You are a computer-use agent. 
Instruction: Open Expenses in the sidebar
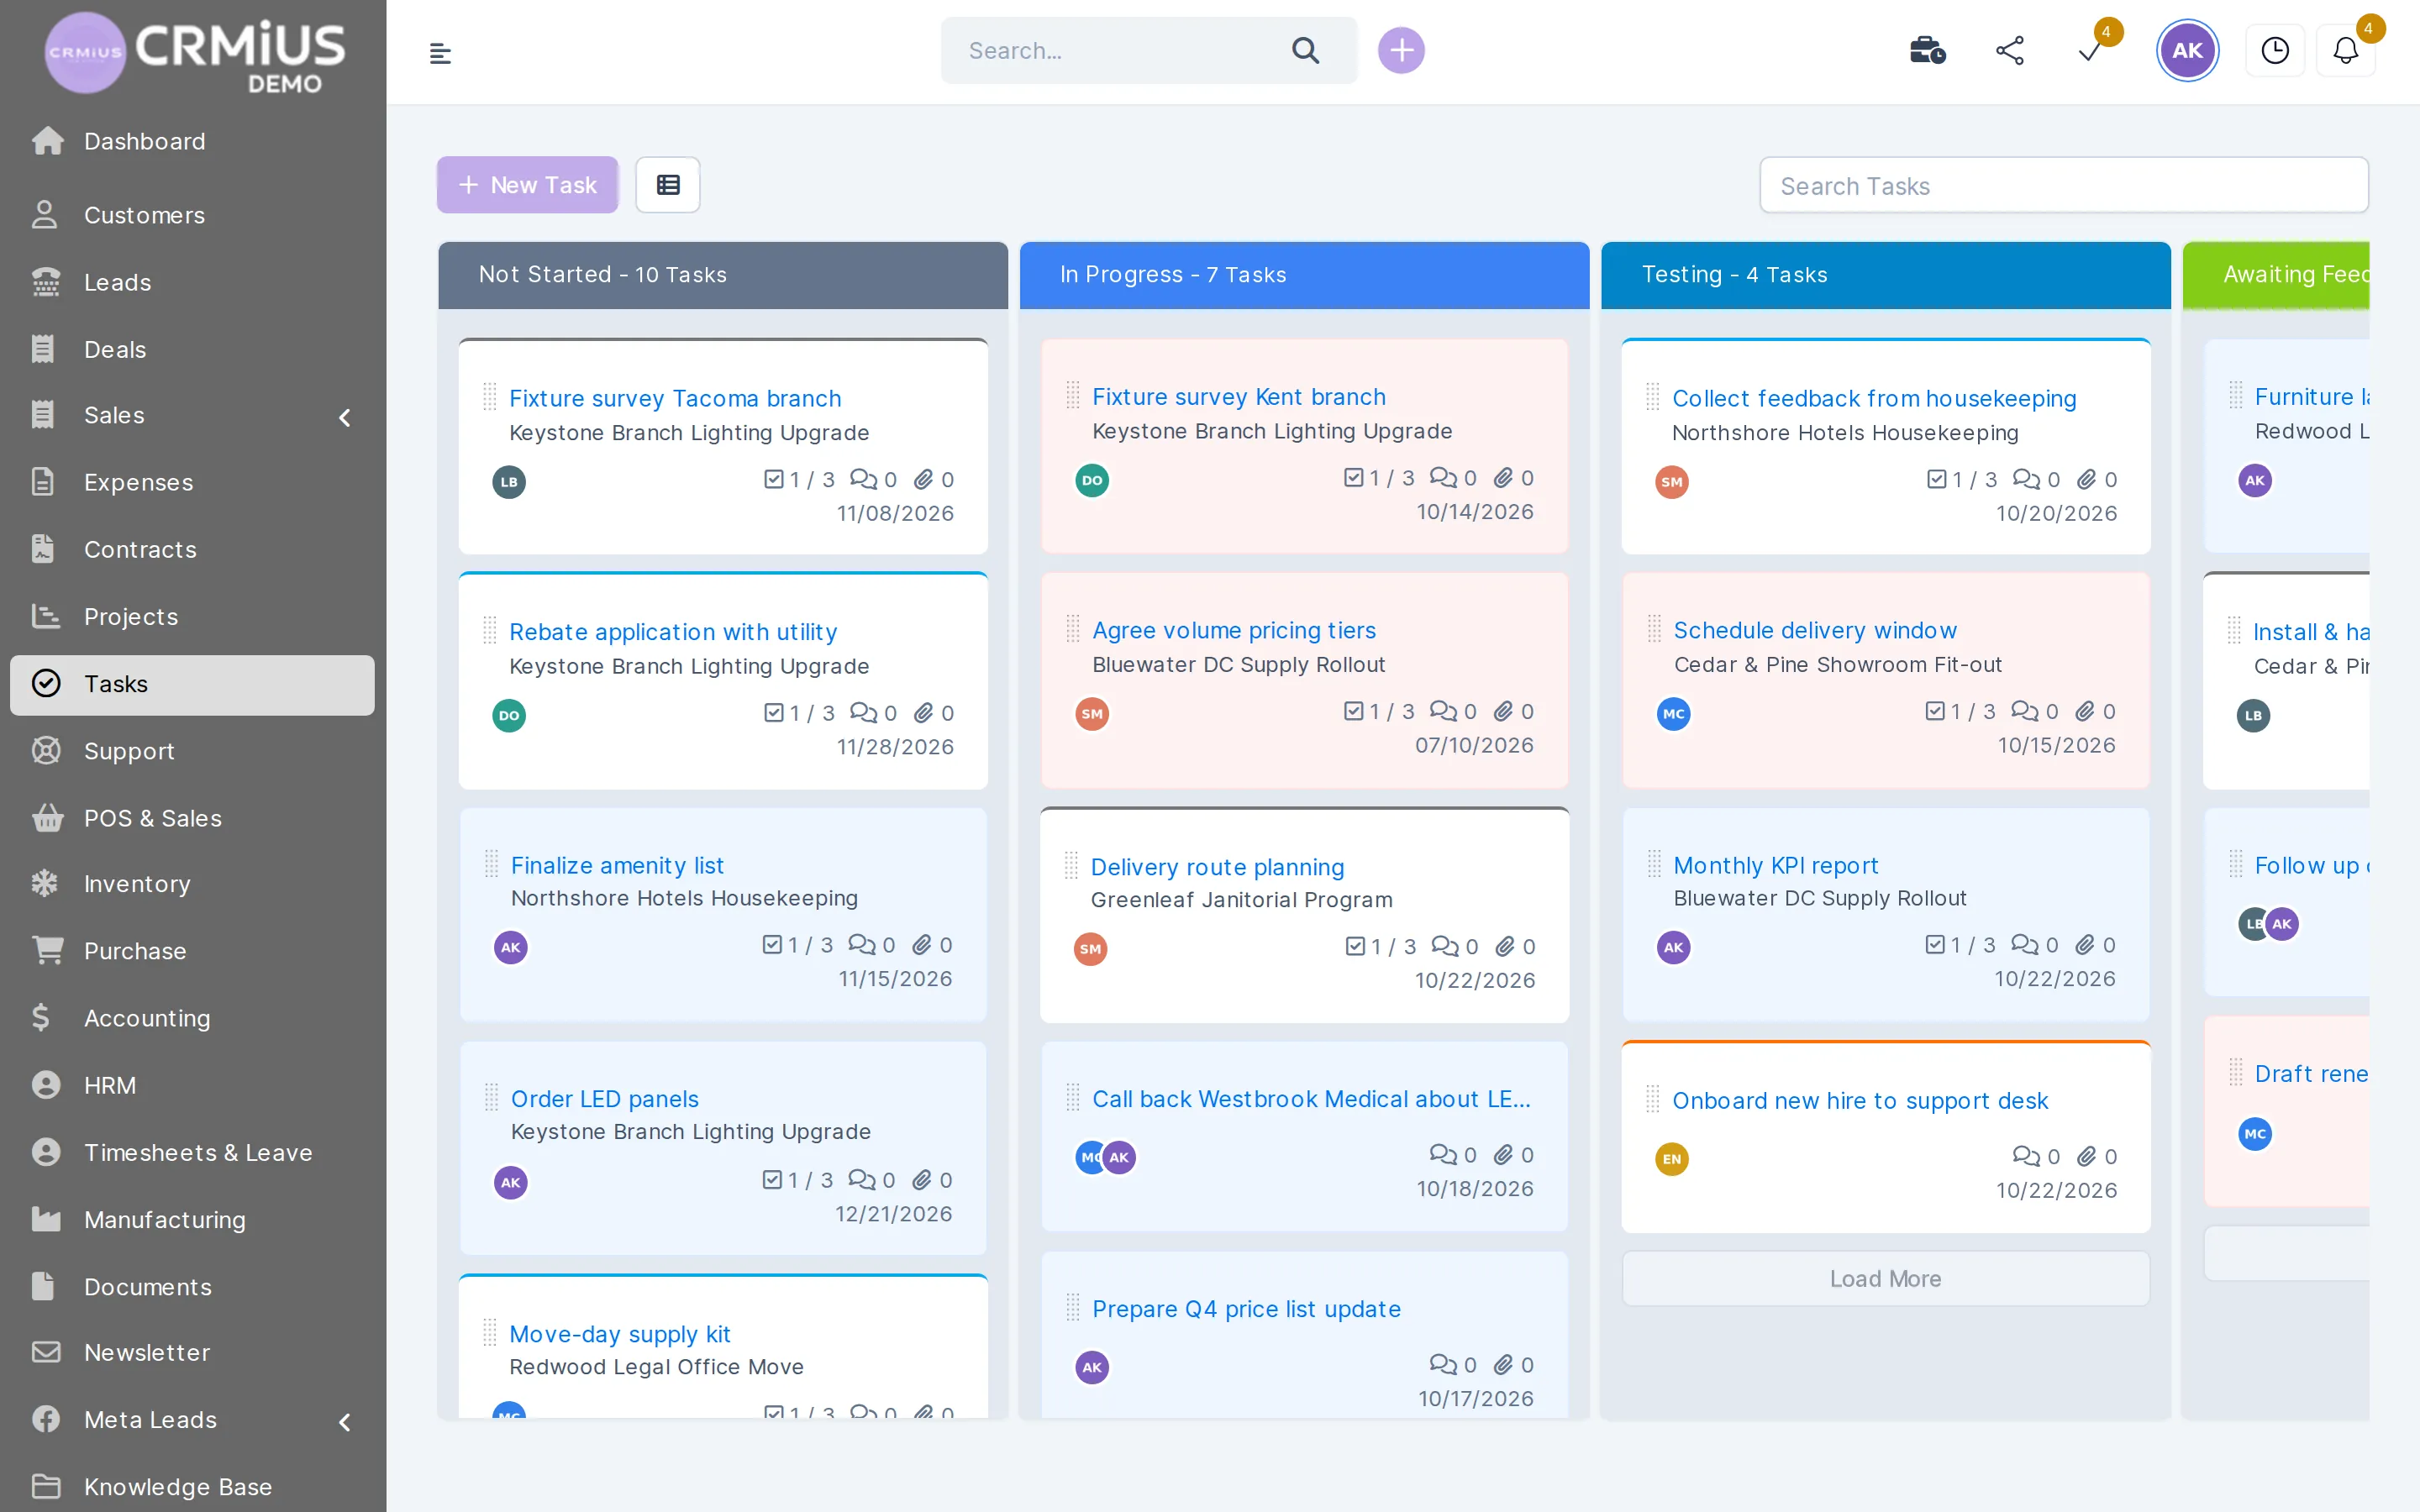[192, 482]
